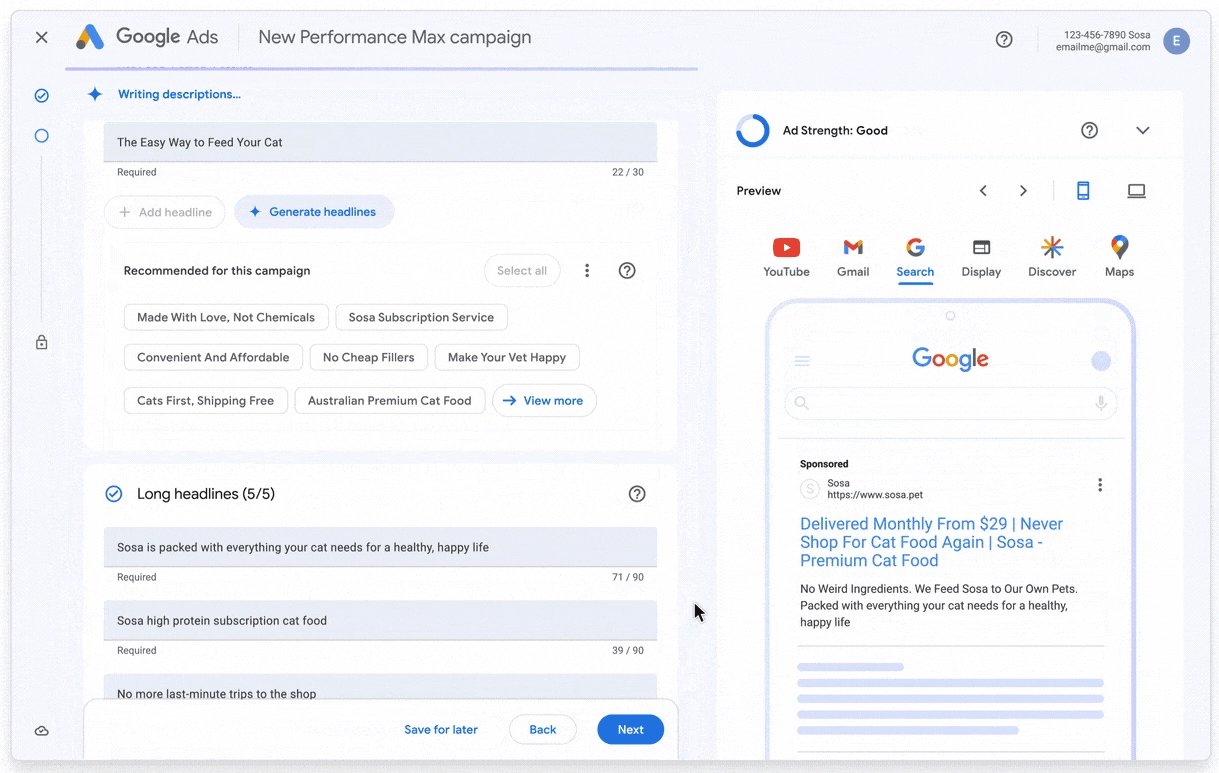This screenshot has width=1219, height=773.
Task: Add suggestion Cats First, Shipping Free
Action: (206, 401)
